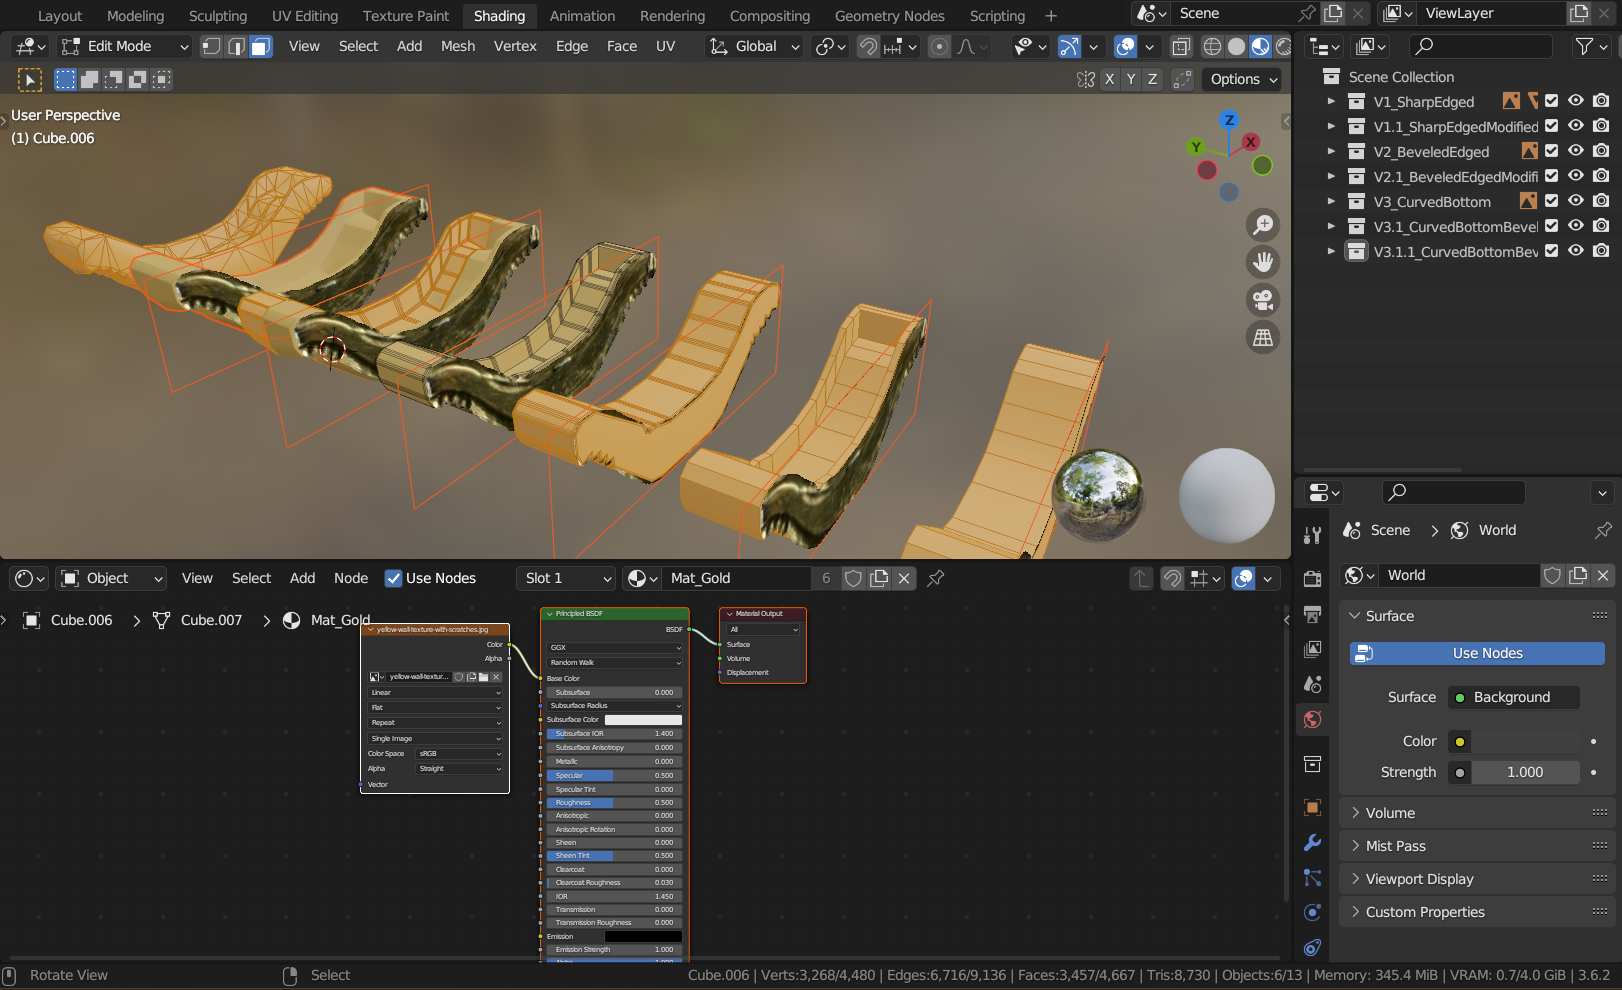Screen dimensions: 1622x990
Task: Click the outliner search field
Action: pyautogui.click(x=1480, y=46)
